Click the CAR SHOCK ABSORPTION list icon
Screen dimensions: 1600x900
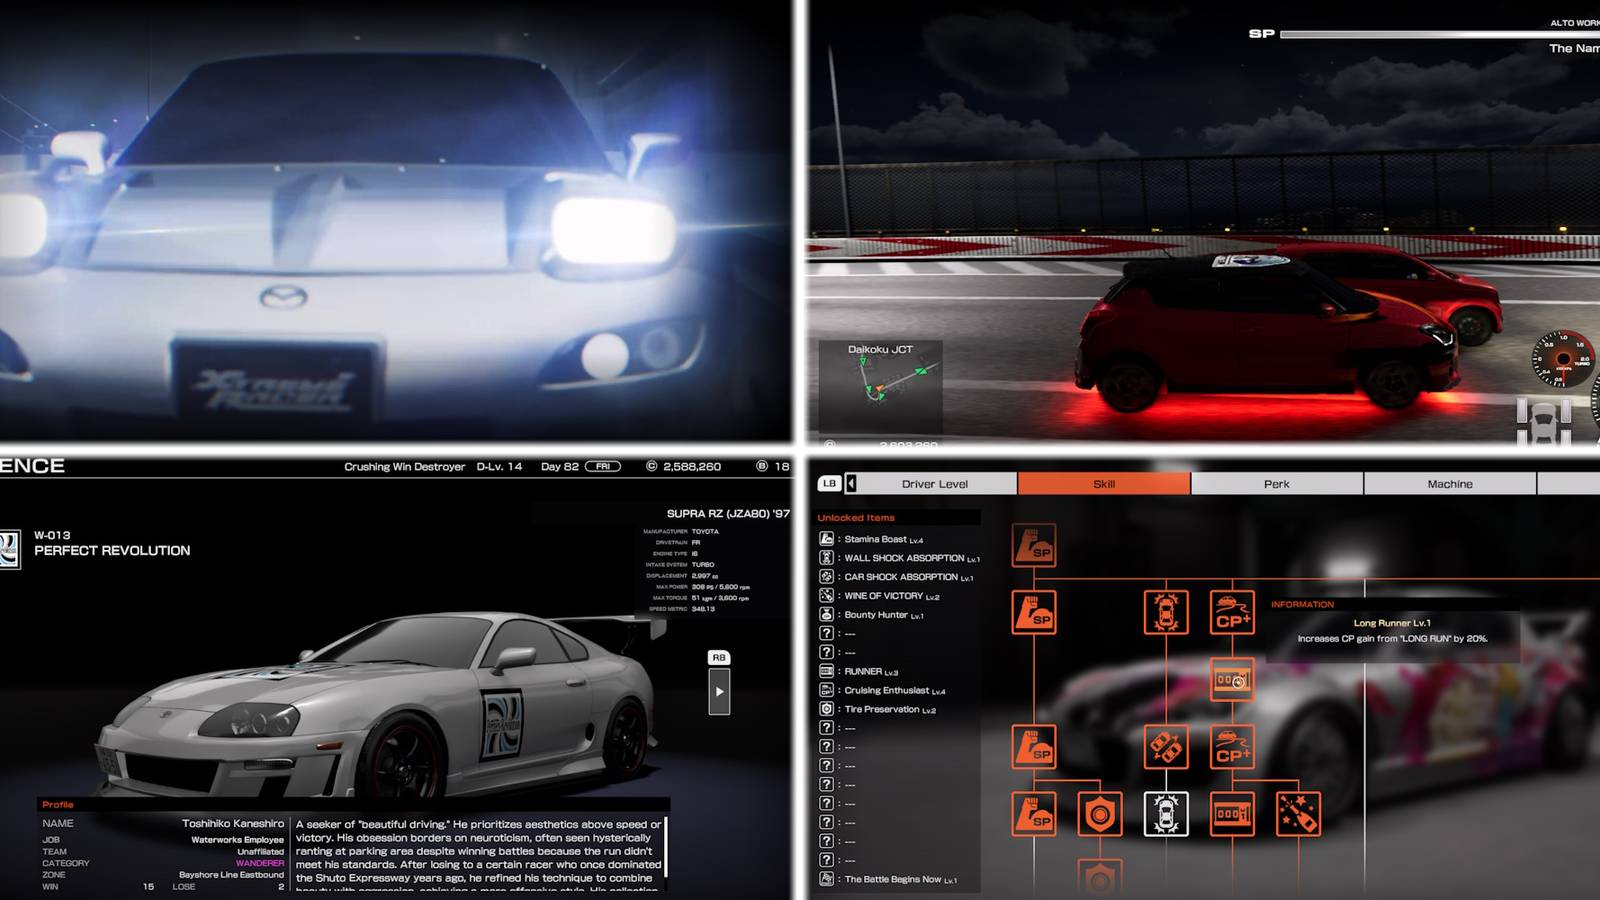coord(826,577)
